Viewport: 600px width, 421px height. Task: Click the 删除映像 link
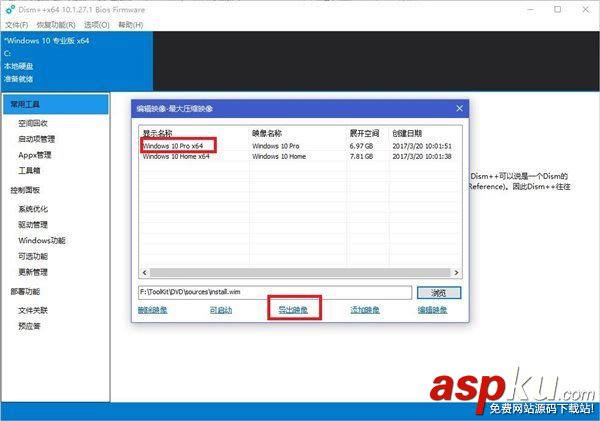pos(153,310)
